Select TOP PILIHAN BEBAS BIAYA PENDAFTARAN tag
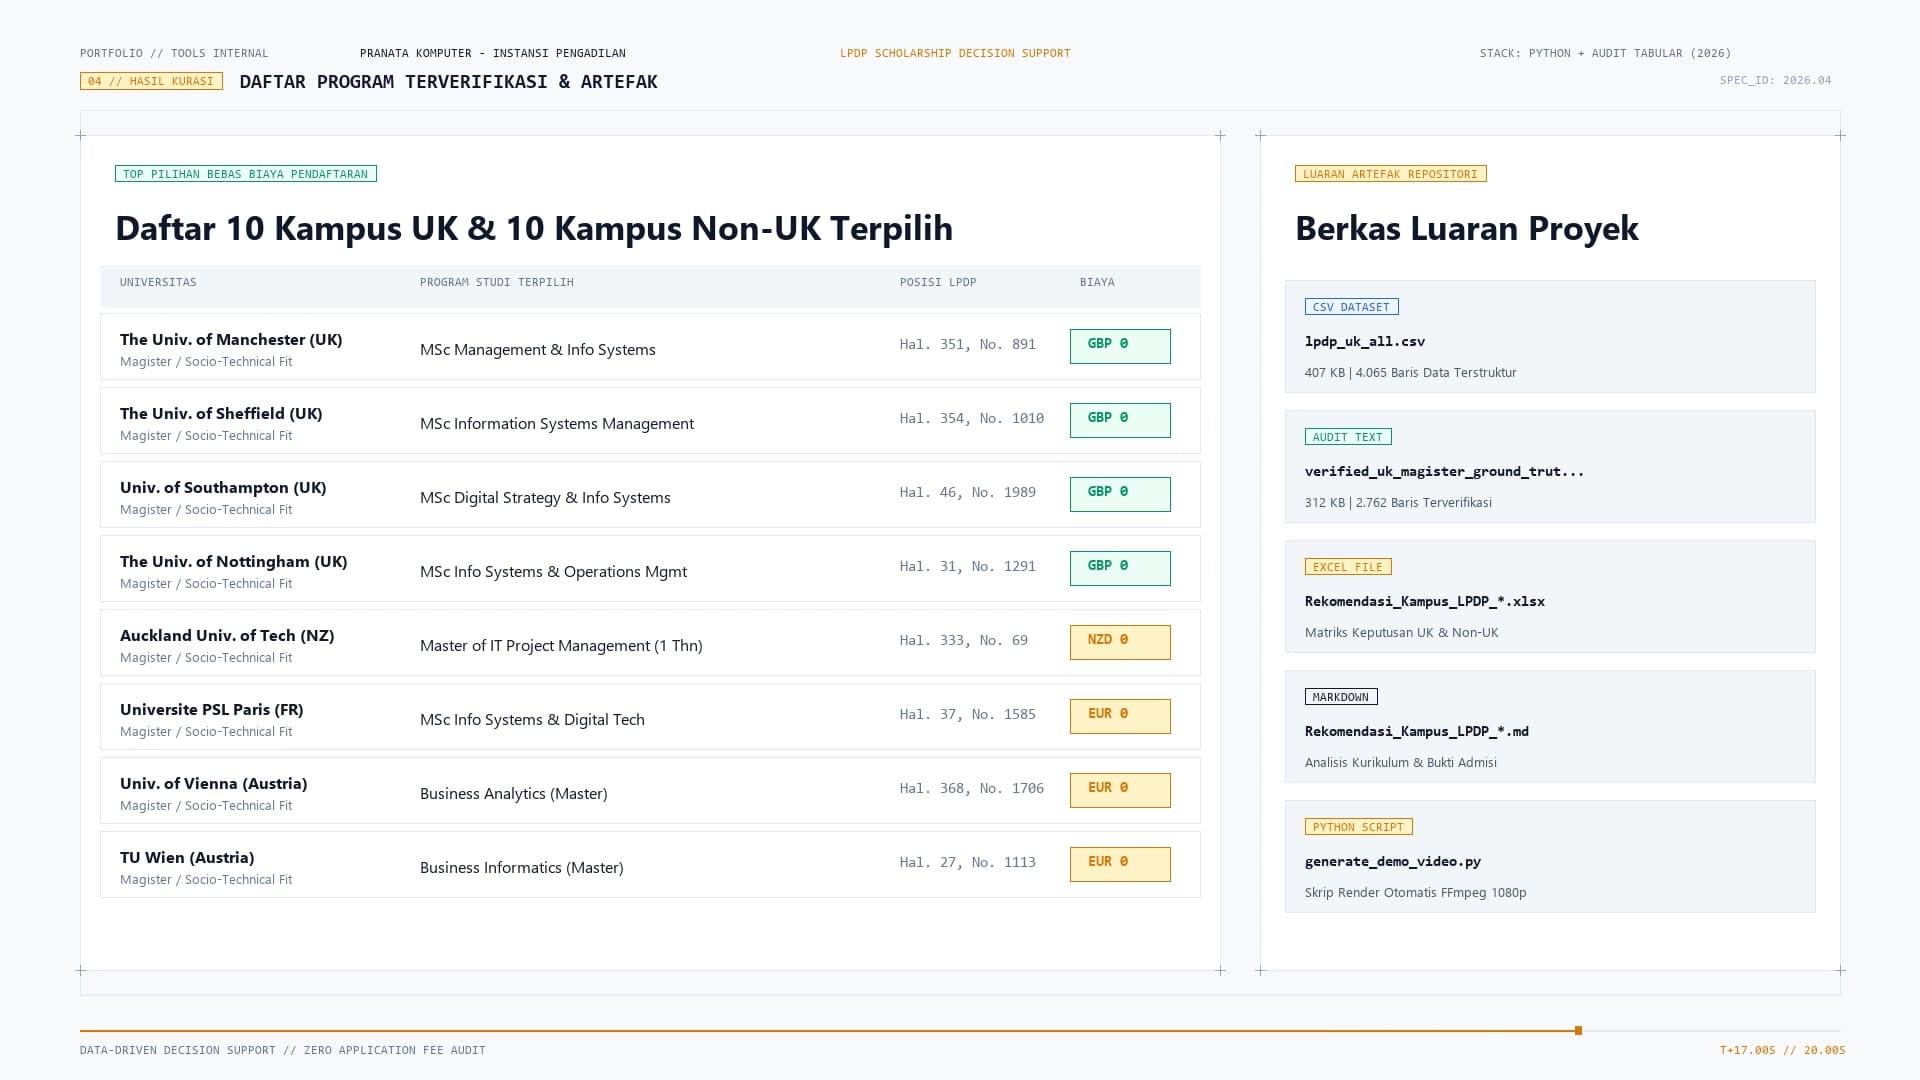Screen dimensions: 1920x1080 tap(246, 174)
